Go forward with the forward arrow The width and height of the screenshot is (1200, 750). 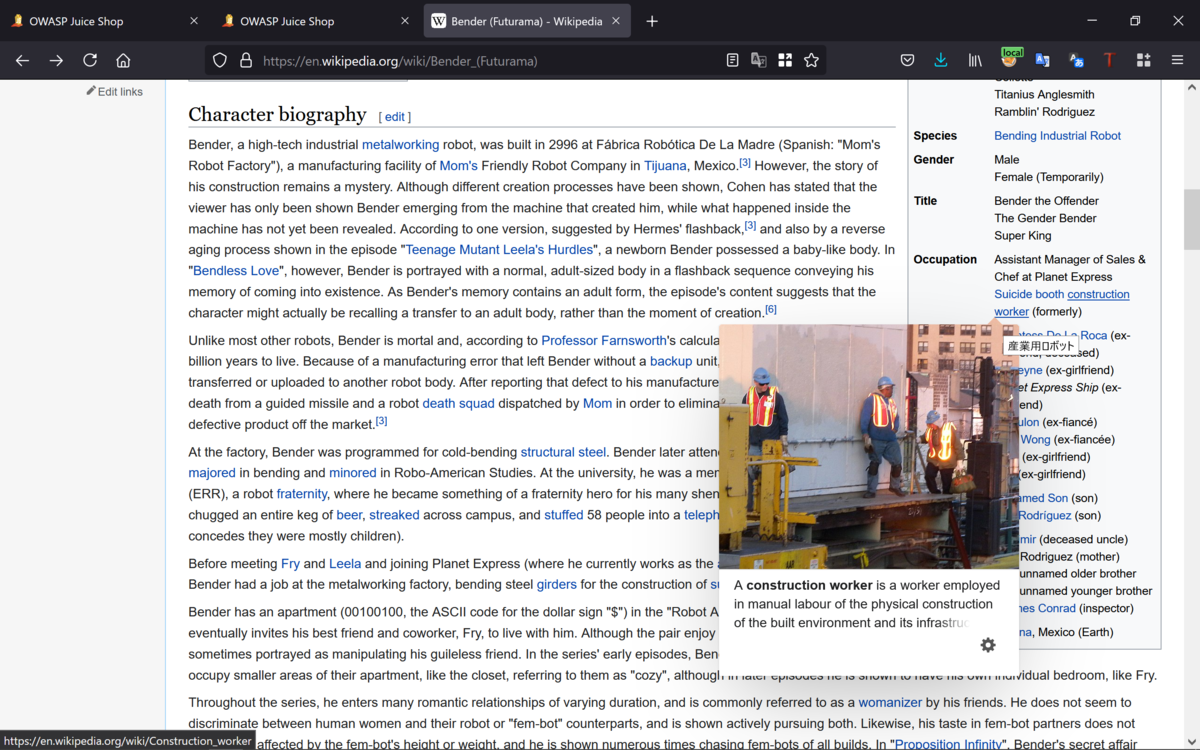(56, 60)
